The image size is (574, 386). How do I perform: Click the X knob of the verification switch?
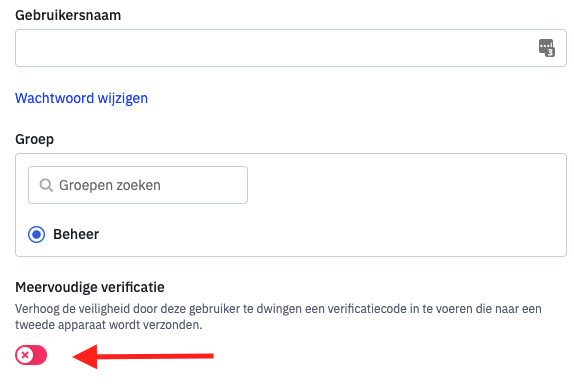(25, 355)
